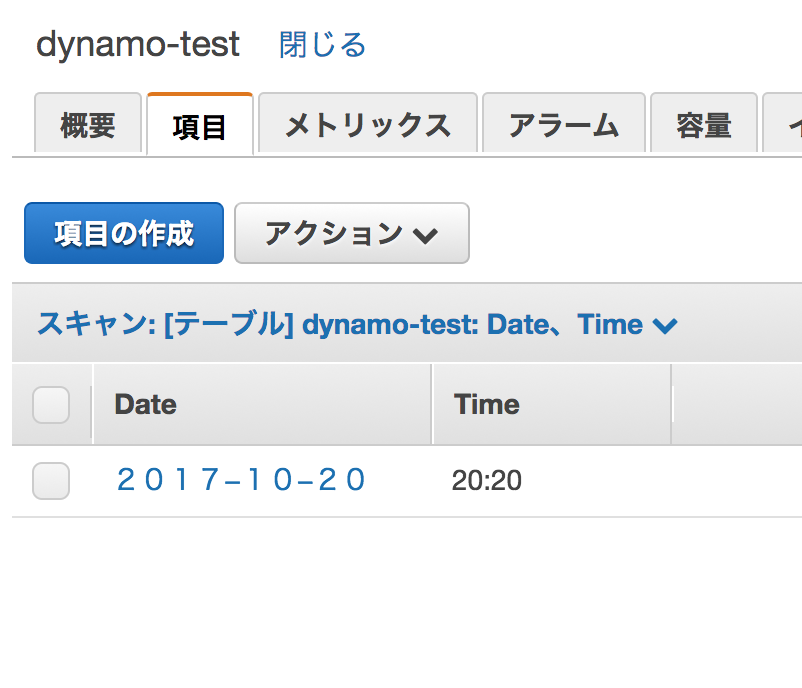Select the 項目 tab

coord(200,124)
